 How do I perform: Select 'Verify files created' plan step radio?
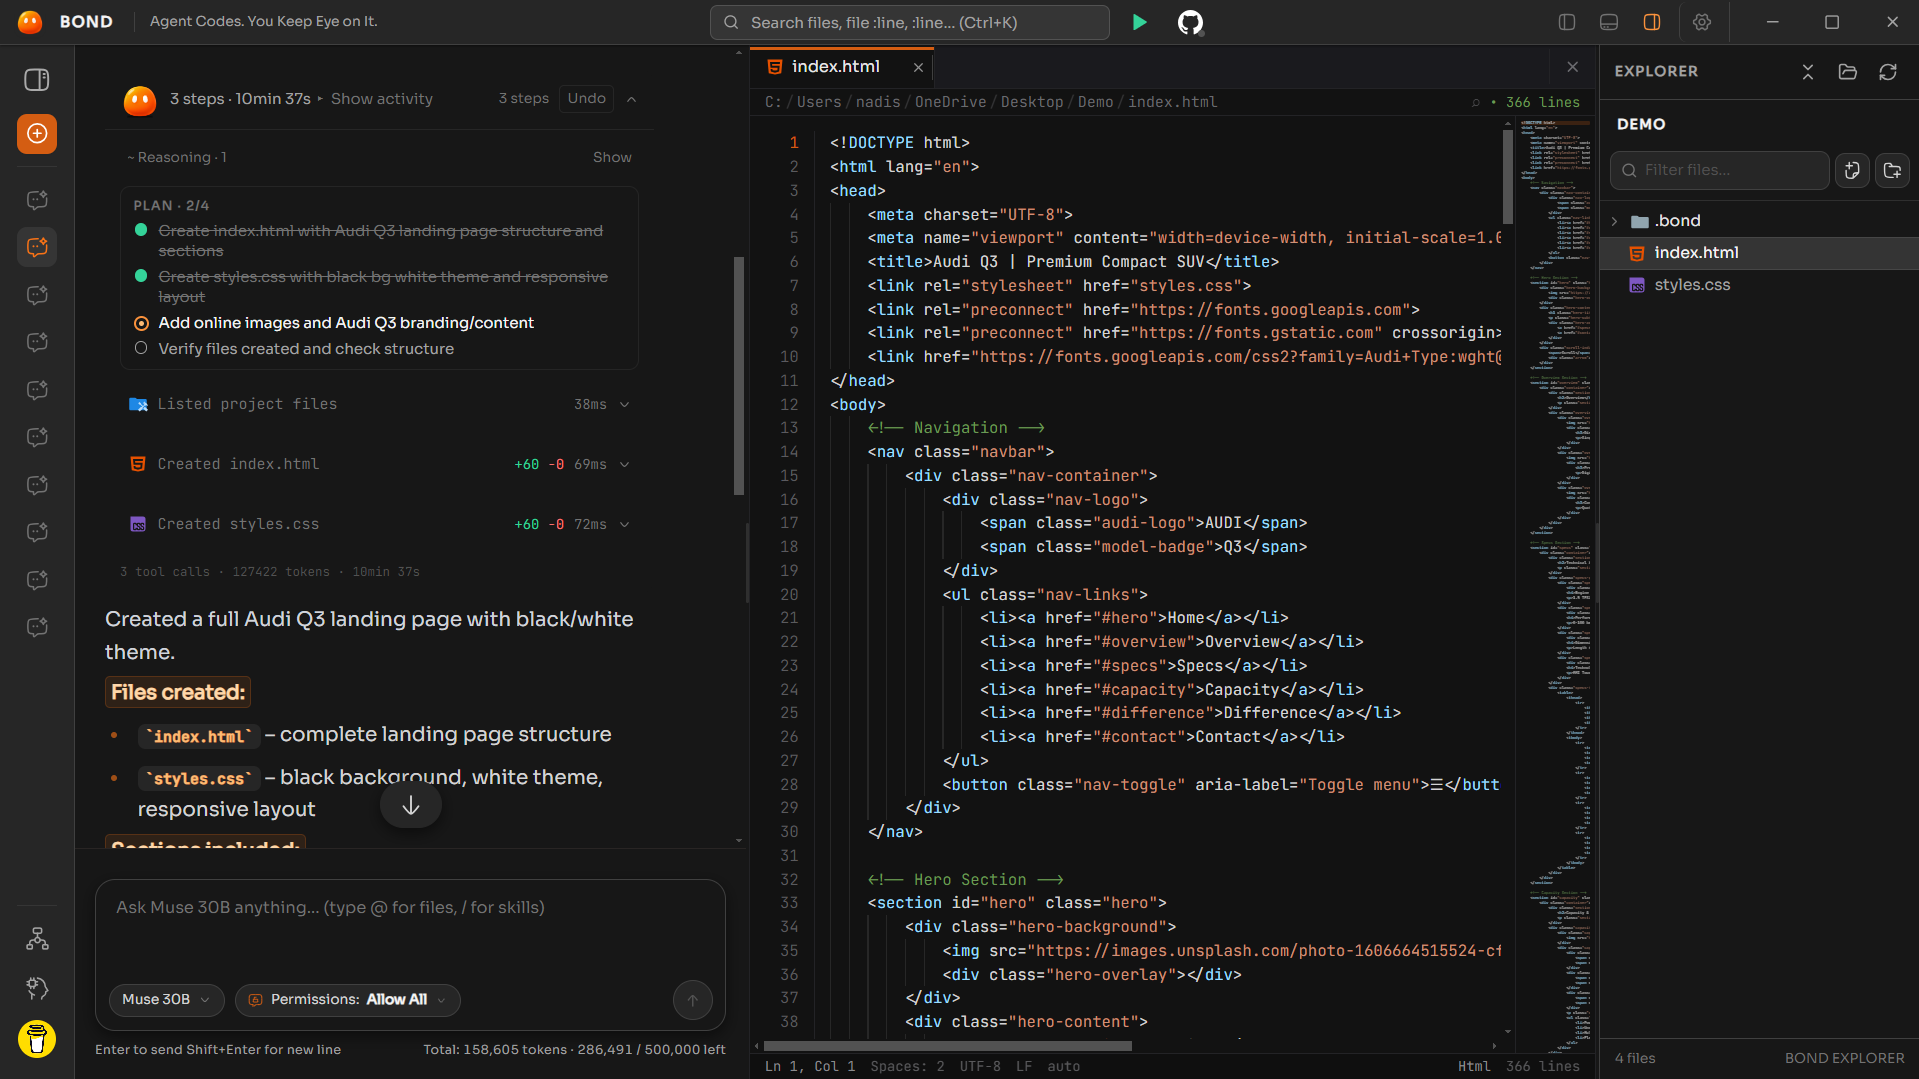click(x=141, y=349)
